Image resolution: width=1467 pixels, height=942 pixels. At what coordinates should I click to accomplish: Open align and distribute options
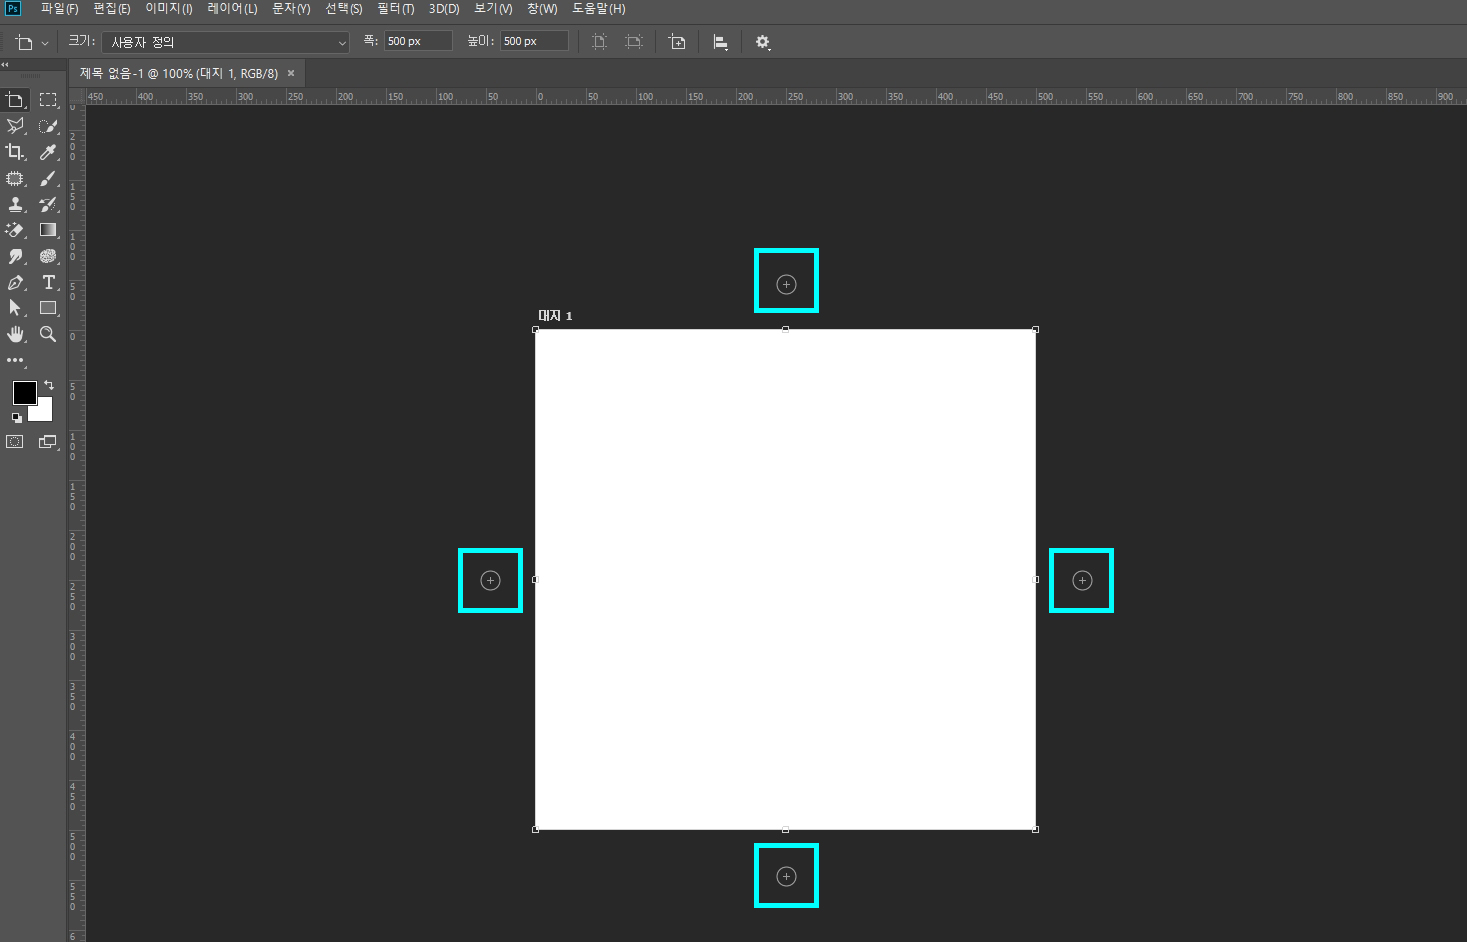point(720,42)
